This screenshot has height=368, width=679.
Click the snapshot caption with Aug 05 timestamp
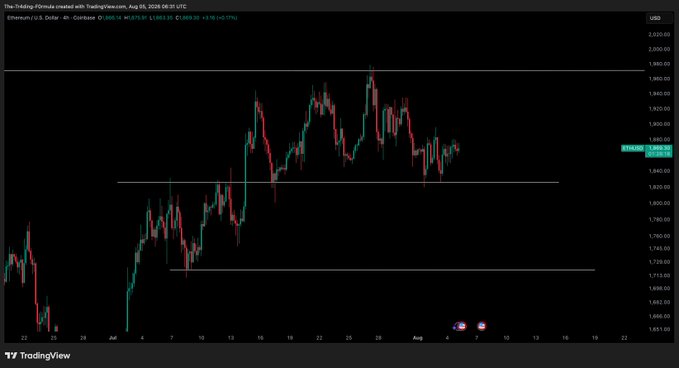click(95, 6)
